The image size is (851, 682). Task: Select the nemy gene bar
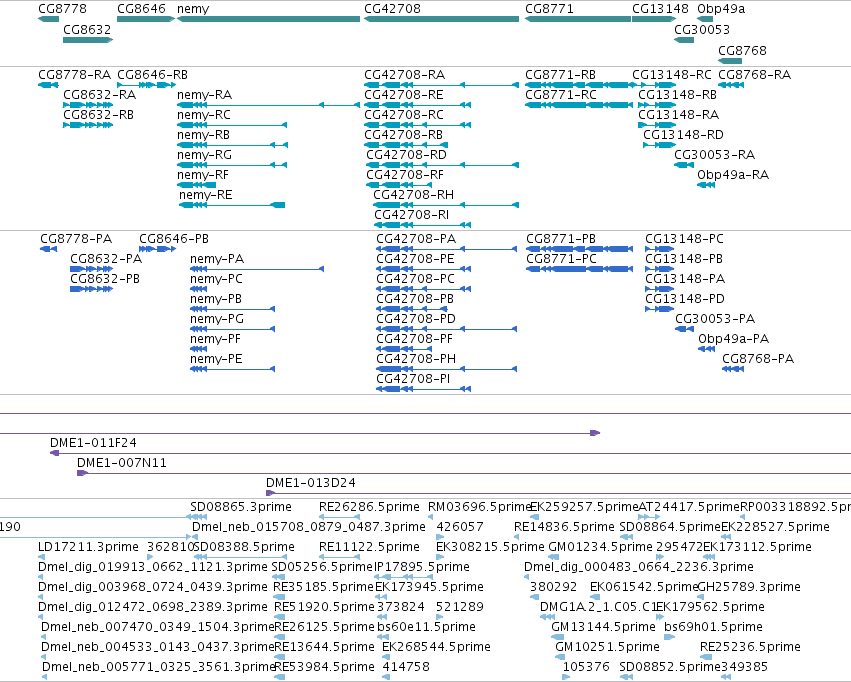click(x=268, y=19)
